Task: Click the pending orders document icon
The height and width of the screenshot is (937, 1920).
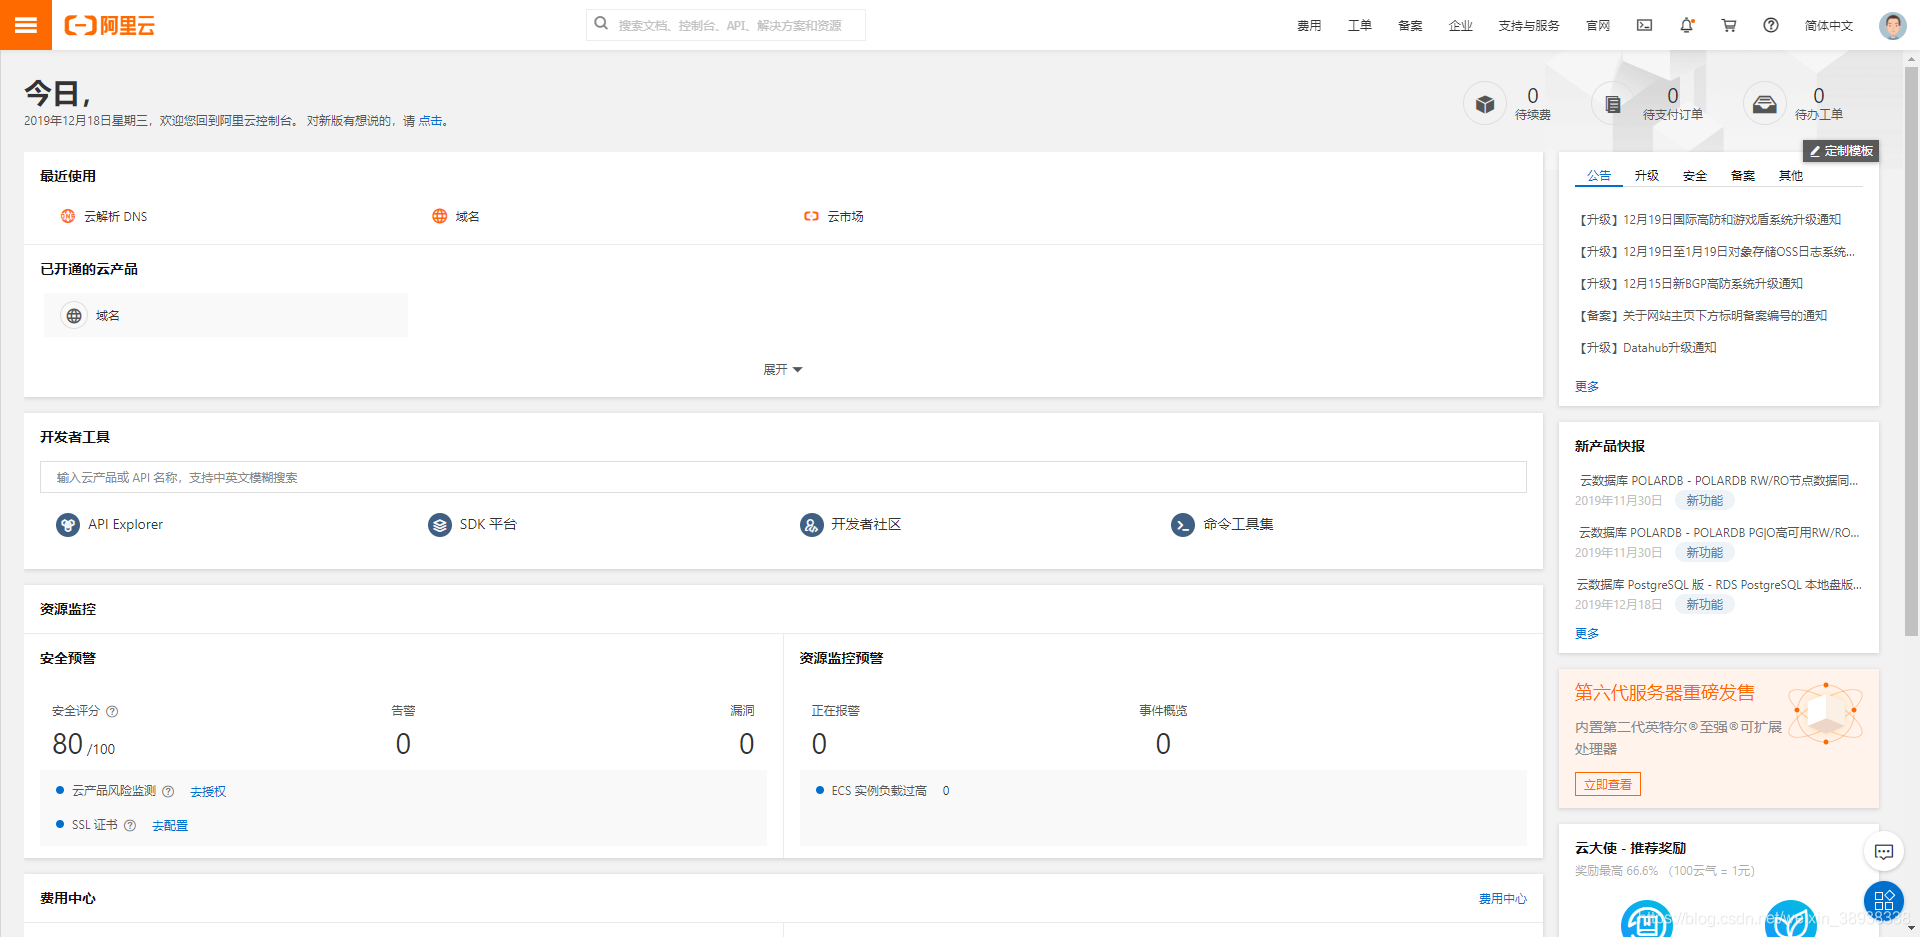Action: point(1613,103)
